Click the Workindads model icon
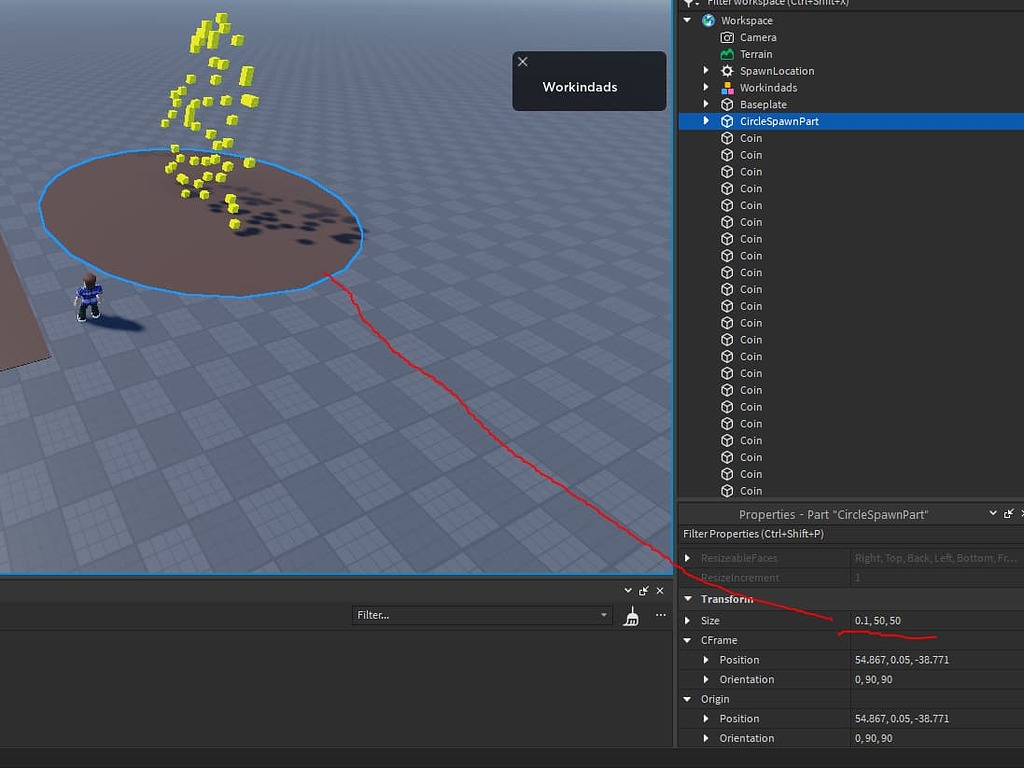 coord(728,87)
